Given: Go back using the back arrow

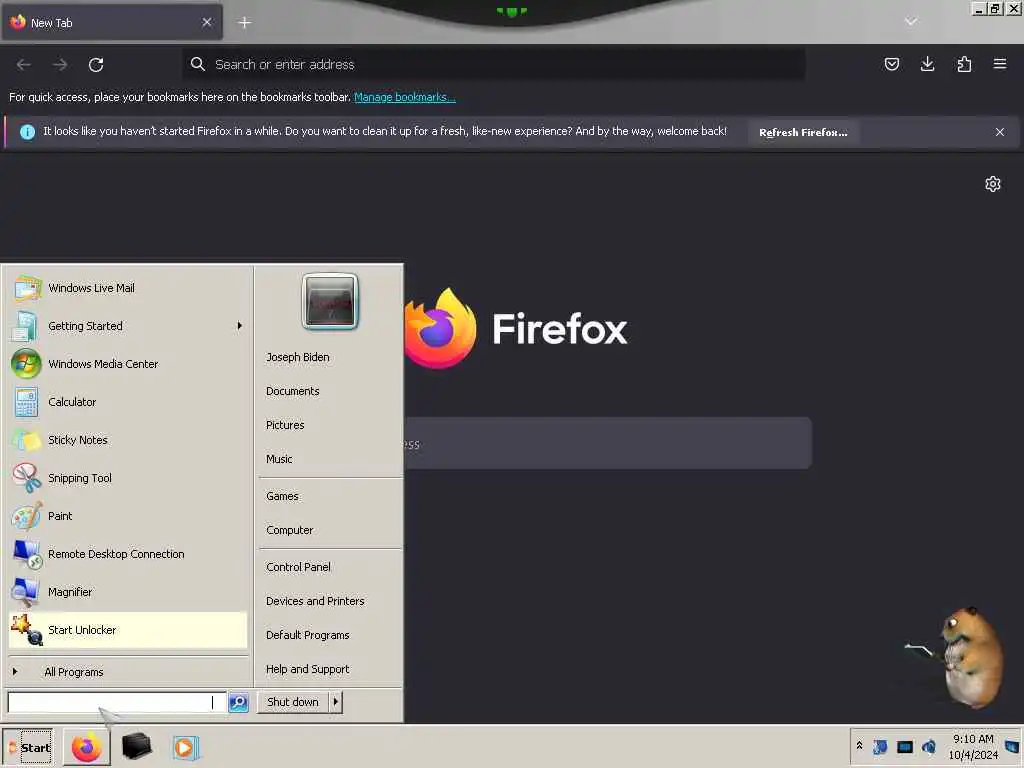Looking at the screenshot, I should (x=24, y=65).
